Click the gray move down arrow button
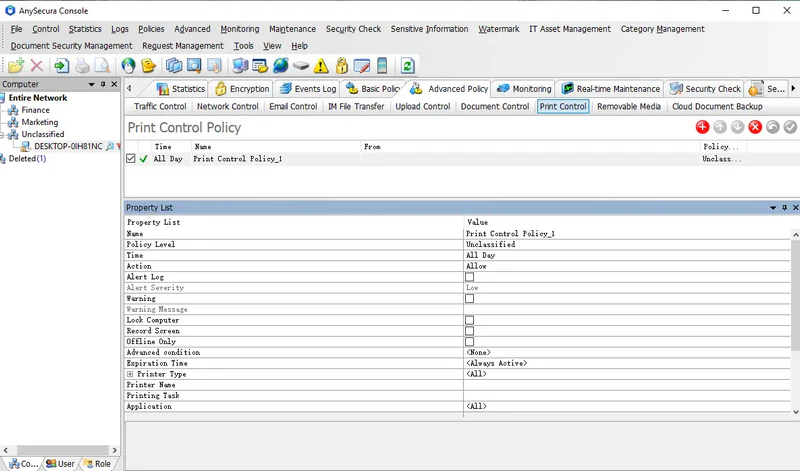The height and width of the screenshot is (471, 800). pos(737,127)
